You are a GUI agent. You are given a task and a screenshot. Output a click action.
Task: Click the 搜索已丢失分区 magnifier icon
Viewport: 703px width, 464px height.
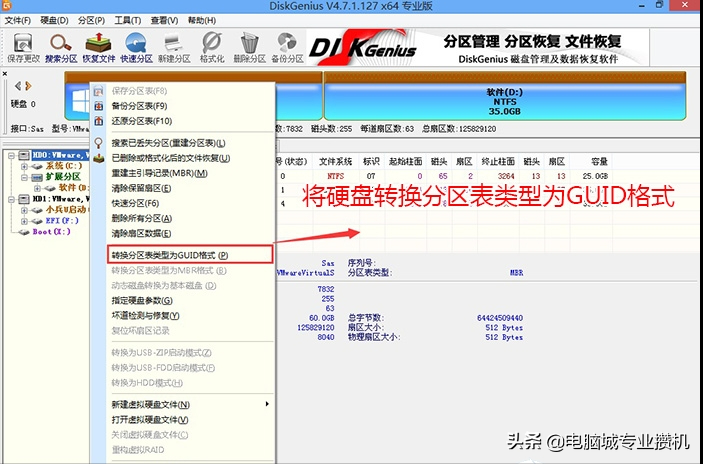(99, 143)
